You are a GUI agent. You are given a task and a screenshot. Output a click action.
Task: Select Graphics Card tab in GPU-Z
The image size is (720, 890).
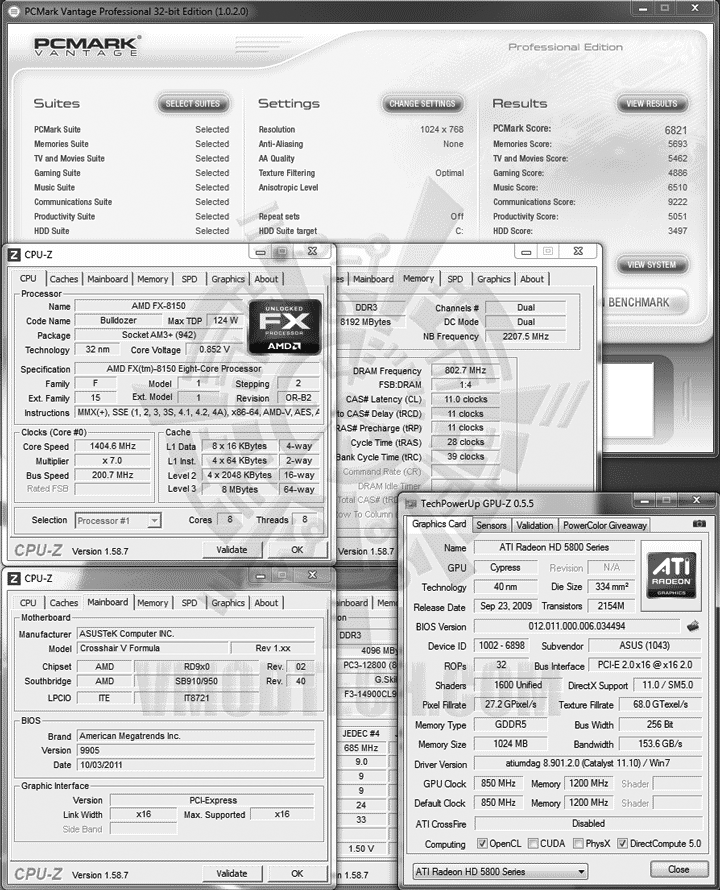(x=439, y=524)
